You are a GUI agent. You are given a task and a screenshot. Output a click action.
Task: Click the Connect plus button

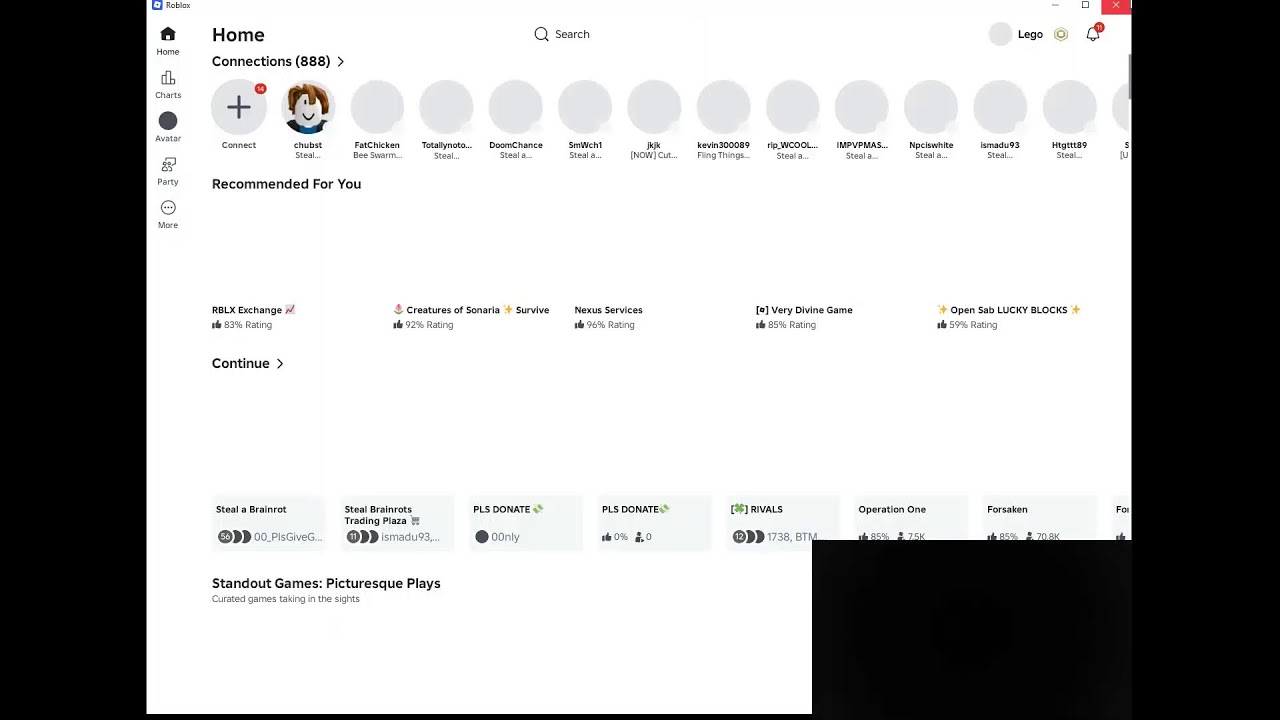point(239,107)
